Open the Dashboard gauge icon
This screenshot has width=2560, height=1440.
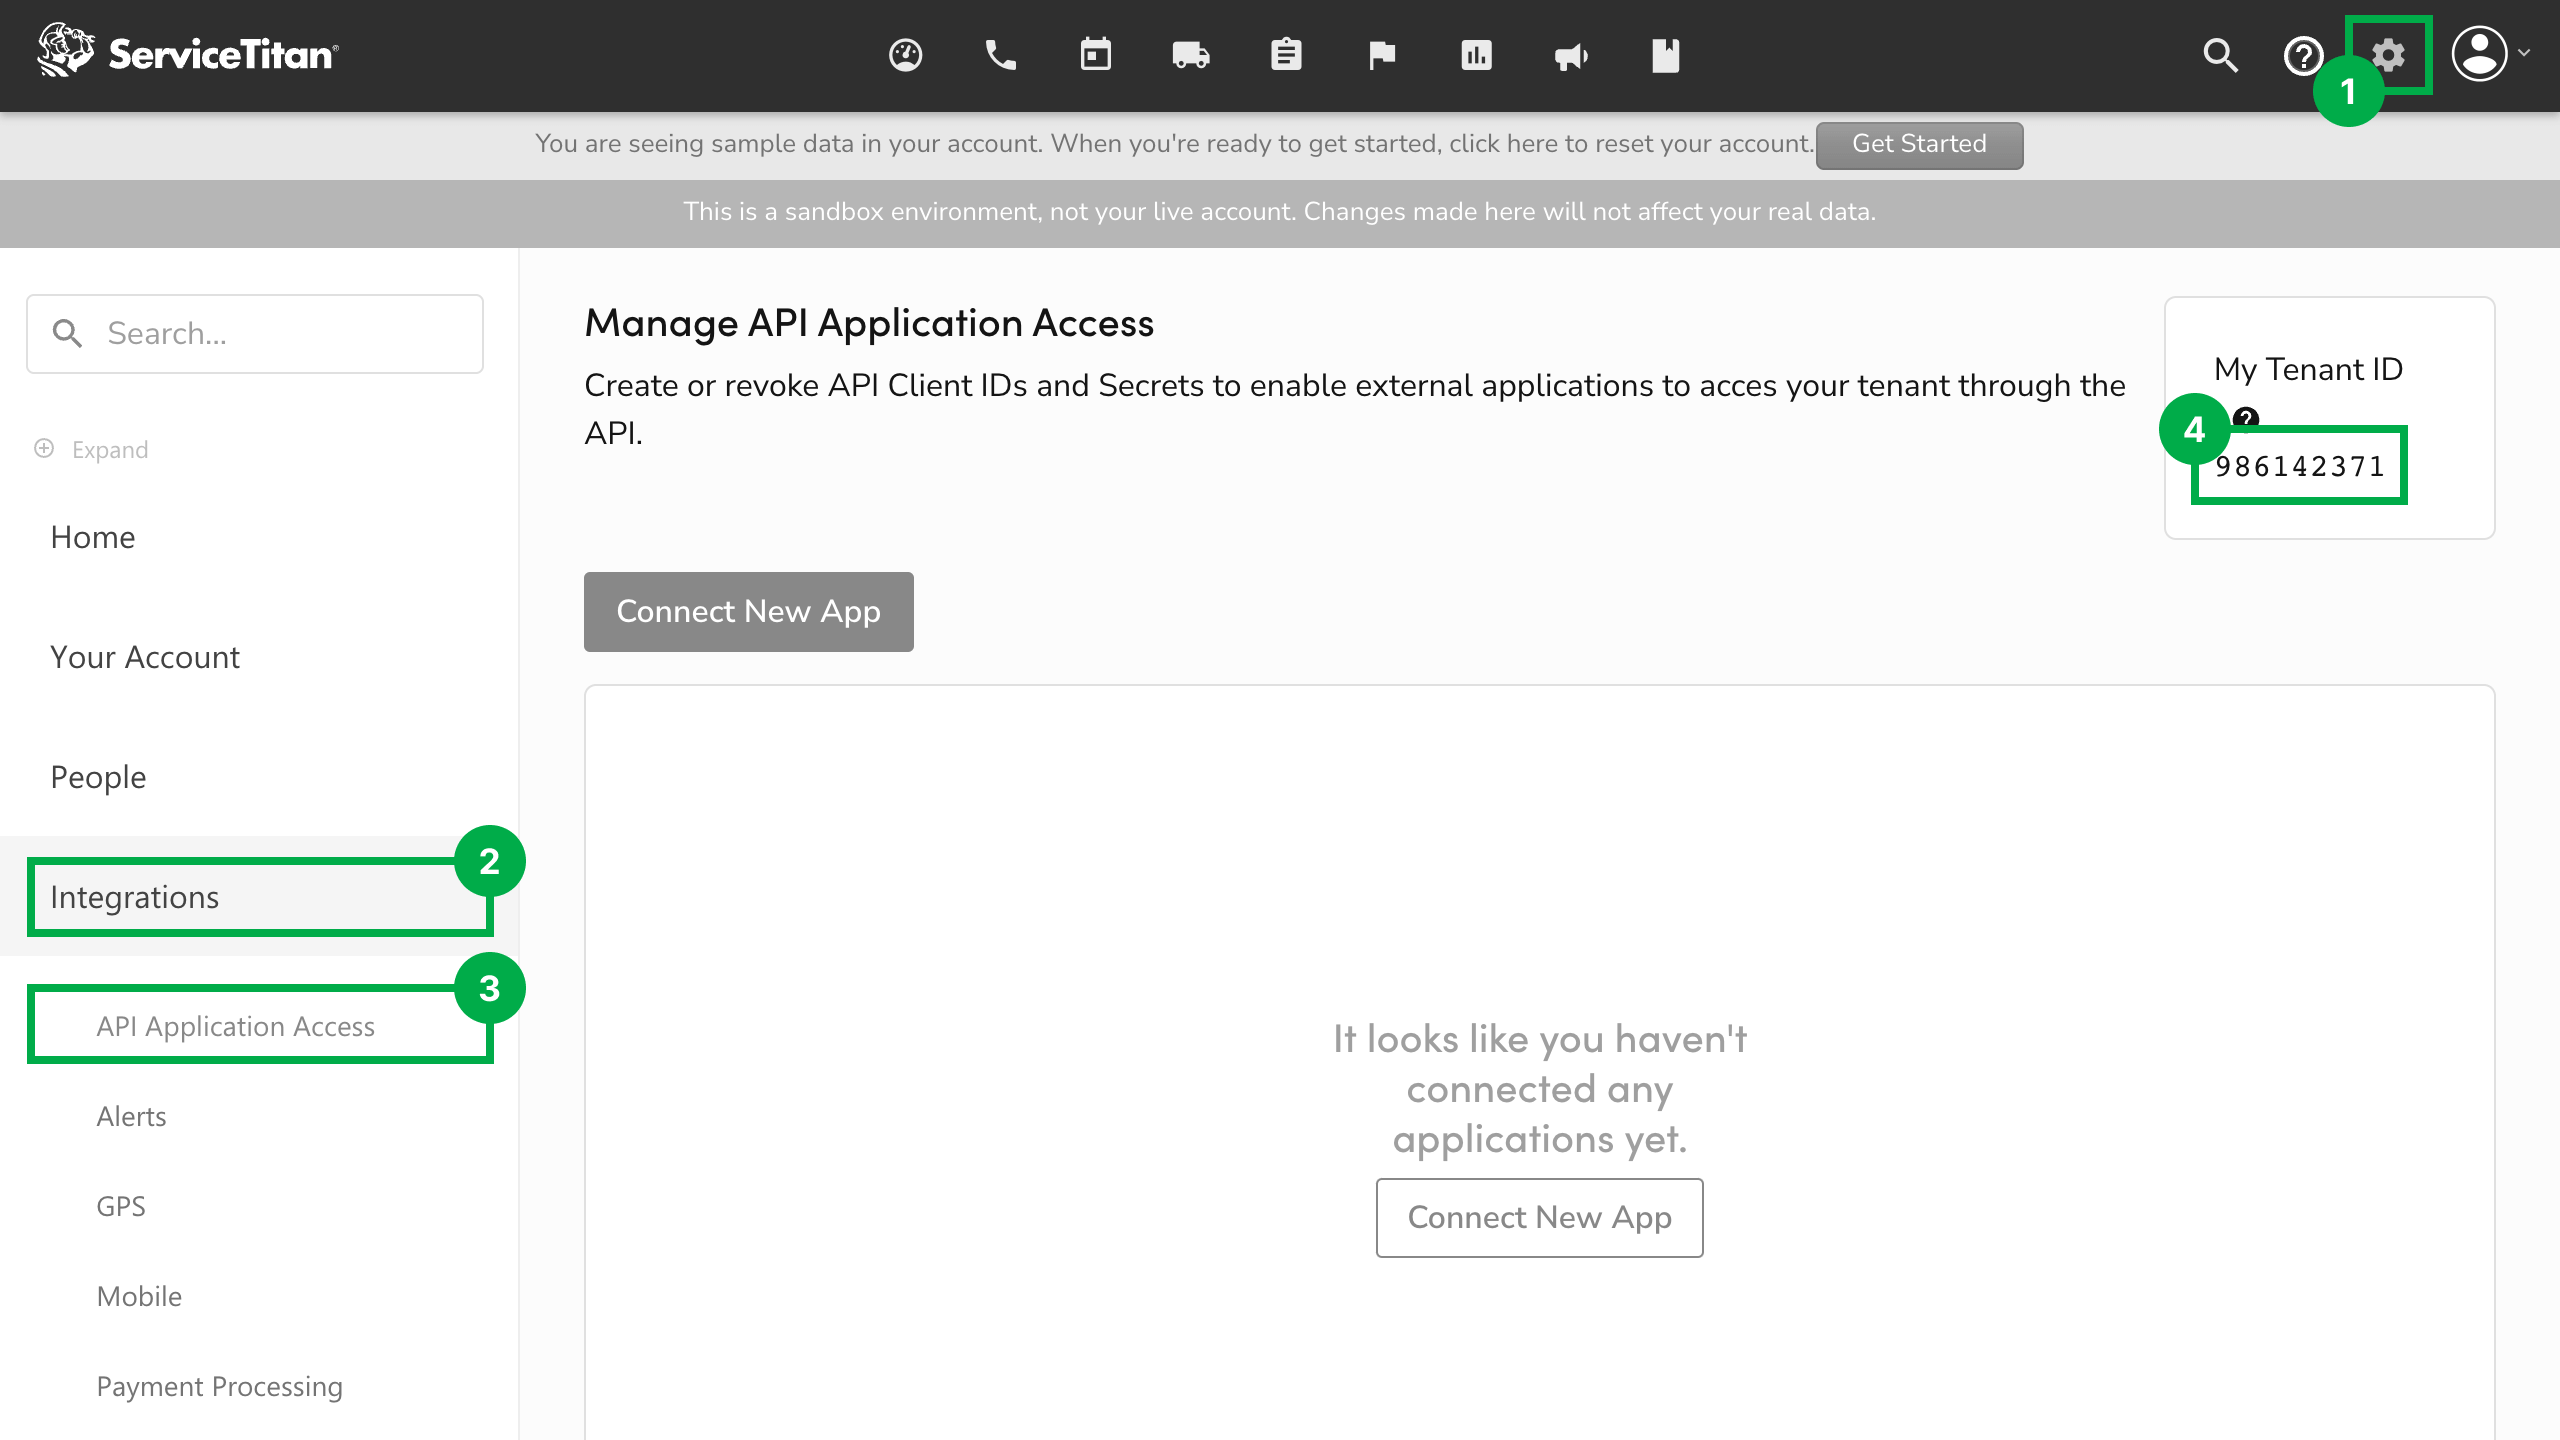coord(905,55)
